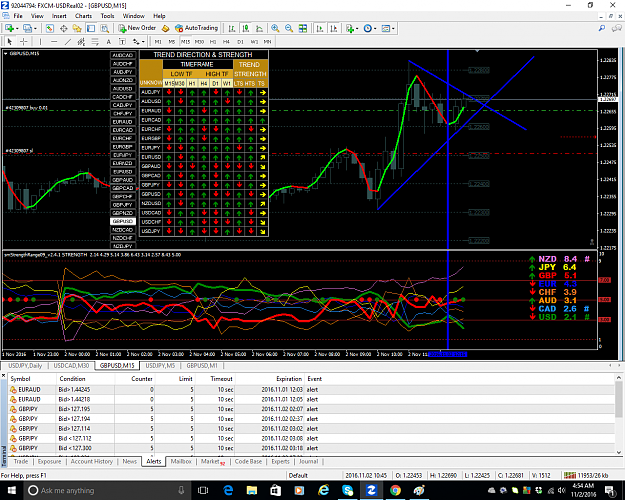Open Google Chrome from the taskbar
Screen dimensions: 625x500
[395, 490]
